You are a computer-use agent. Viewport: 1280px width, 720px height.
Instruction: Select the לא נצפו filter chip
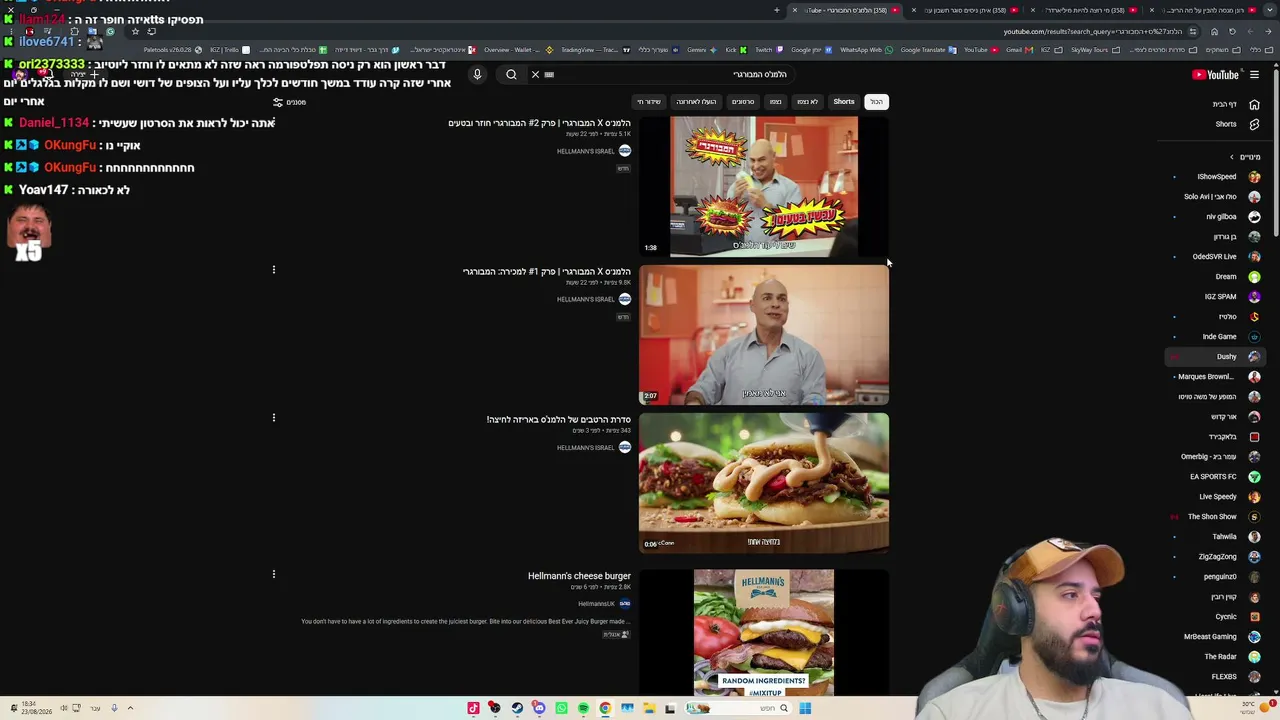click(x=807, y=102)
